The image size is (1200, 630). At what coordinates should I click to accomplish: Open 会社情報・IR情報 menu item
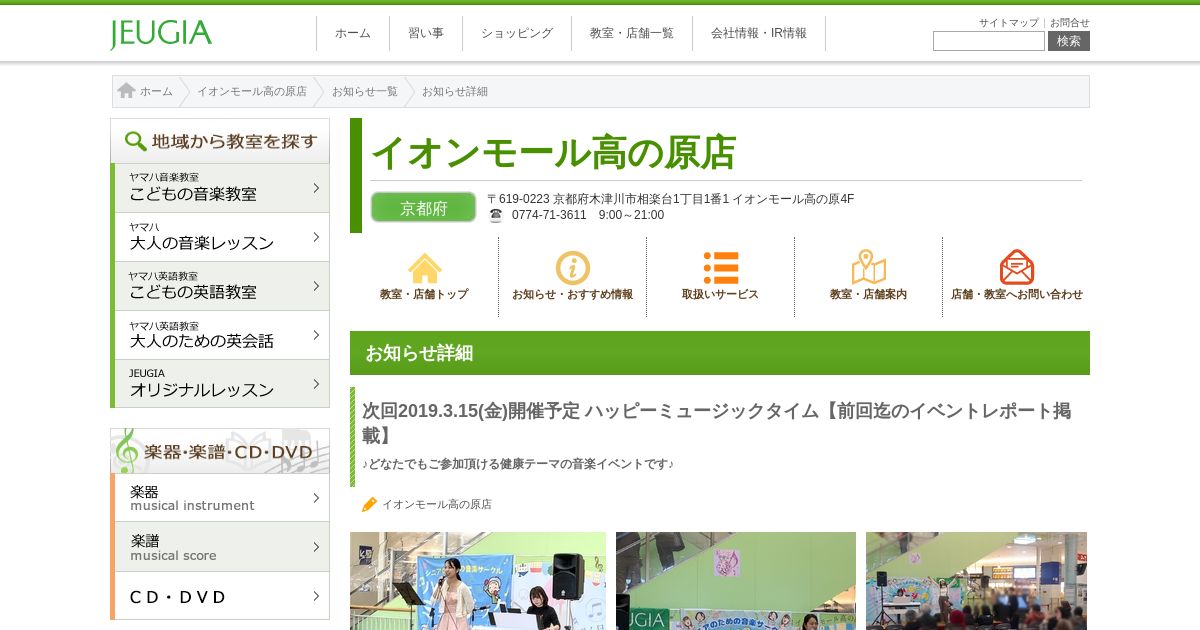pyautogui.click(x=759, y=33)
